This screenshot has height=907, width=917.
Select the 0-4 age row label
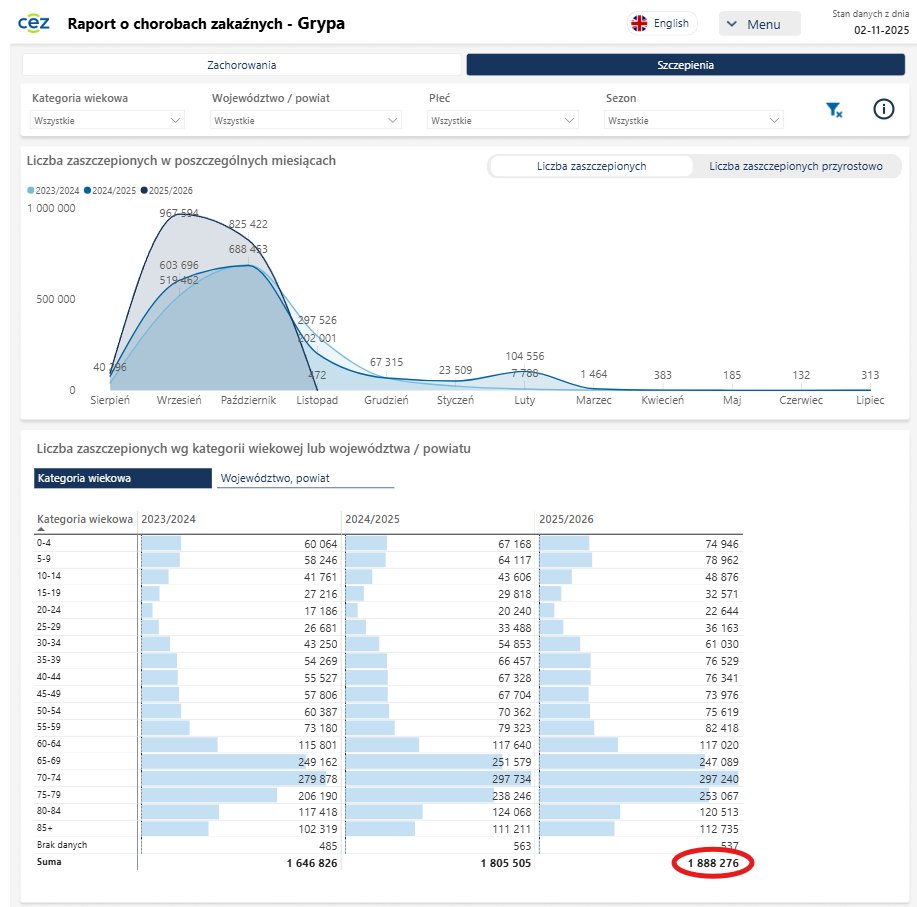pyautogui.click(x=44, y=543)
